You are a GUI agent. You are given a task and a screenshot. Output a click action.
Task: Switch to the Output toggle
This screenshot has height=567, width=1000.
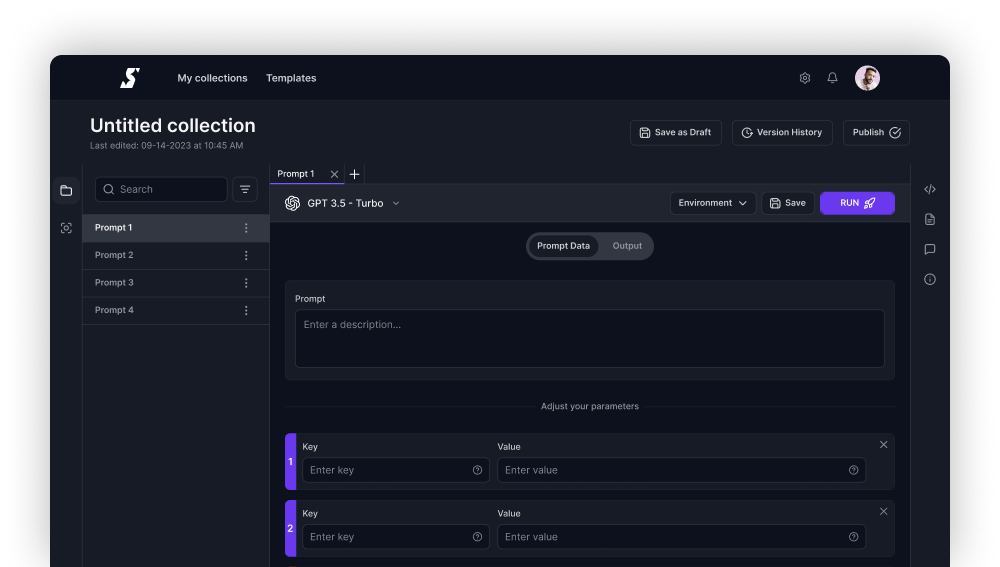click(627, 246)
